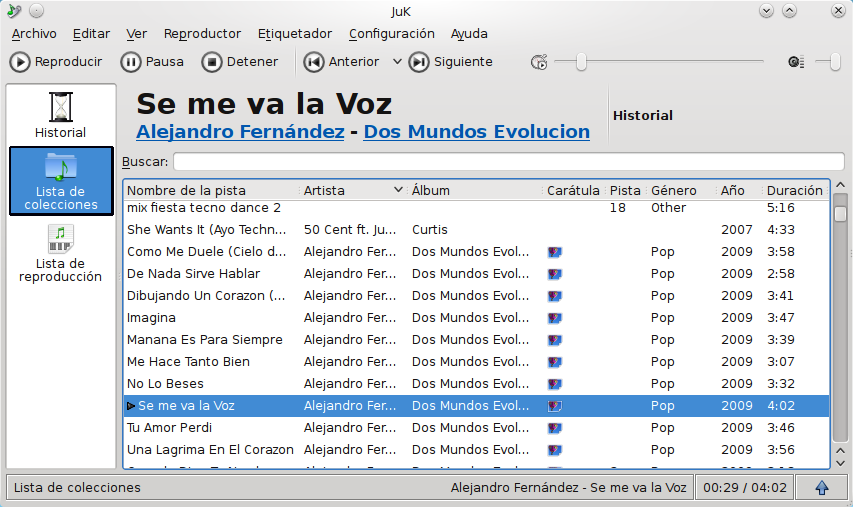The width and height of the screenshot is (853, 507).
Task: Skip to next track with Siguiente
Action: pyautogui.click(x=450, y=62)
